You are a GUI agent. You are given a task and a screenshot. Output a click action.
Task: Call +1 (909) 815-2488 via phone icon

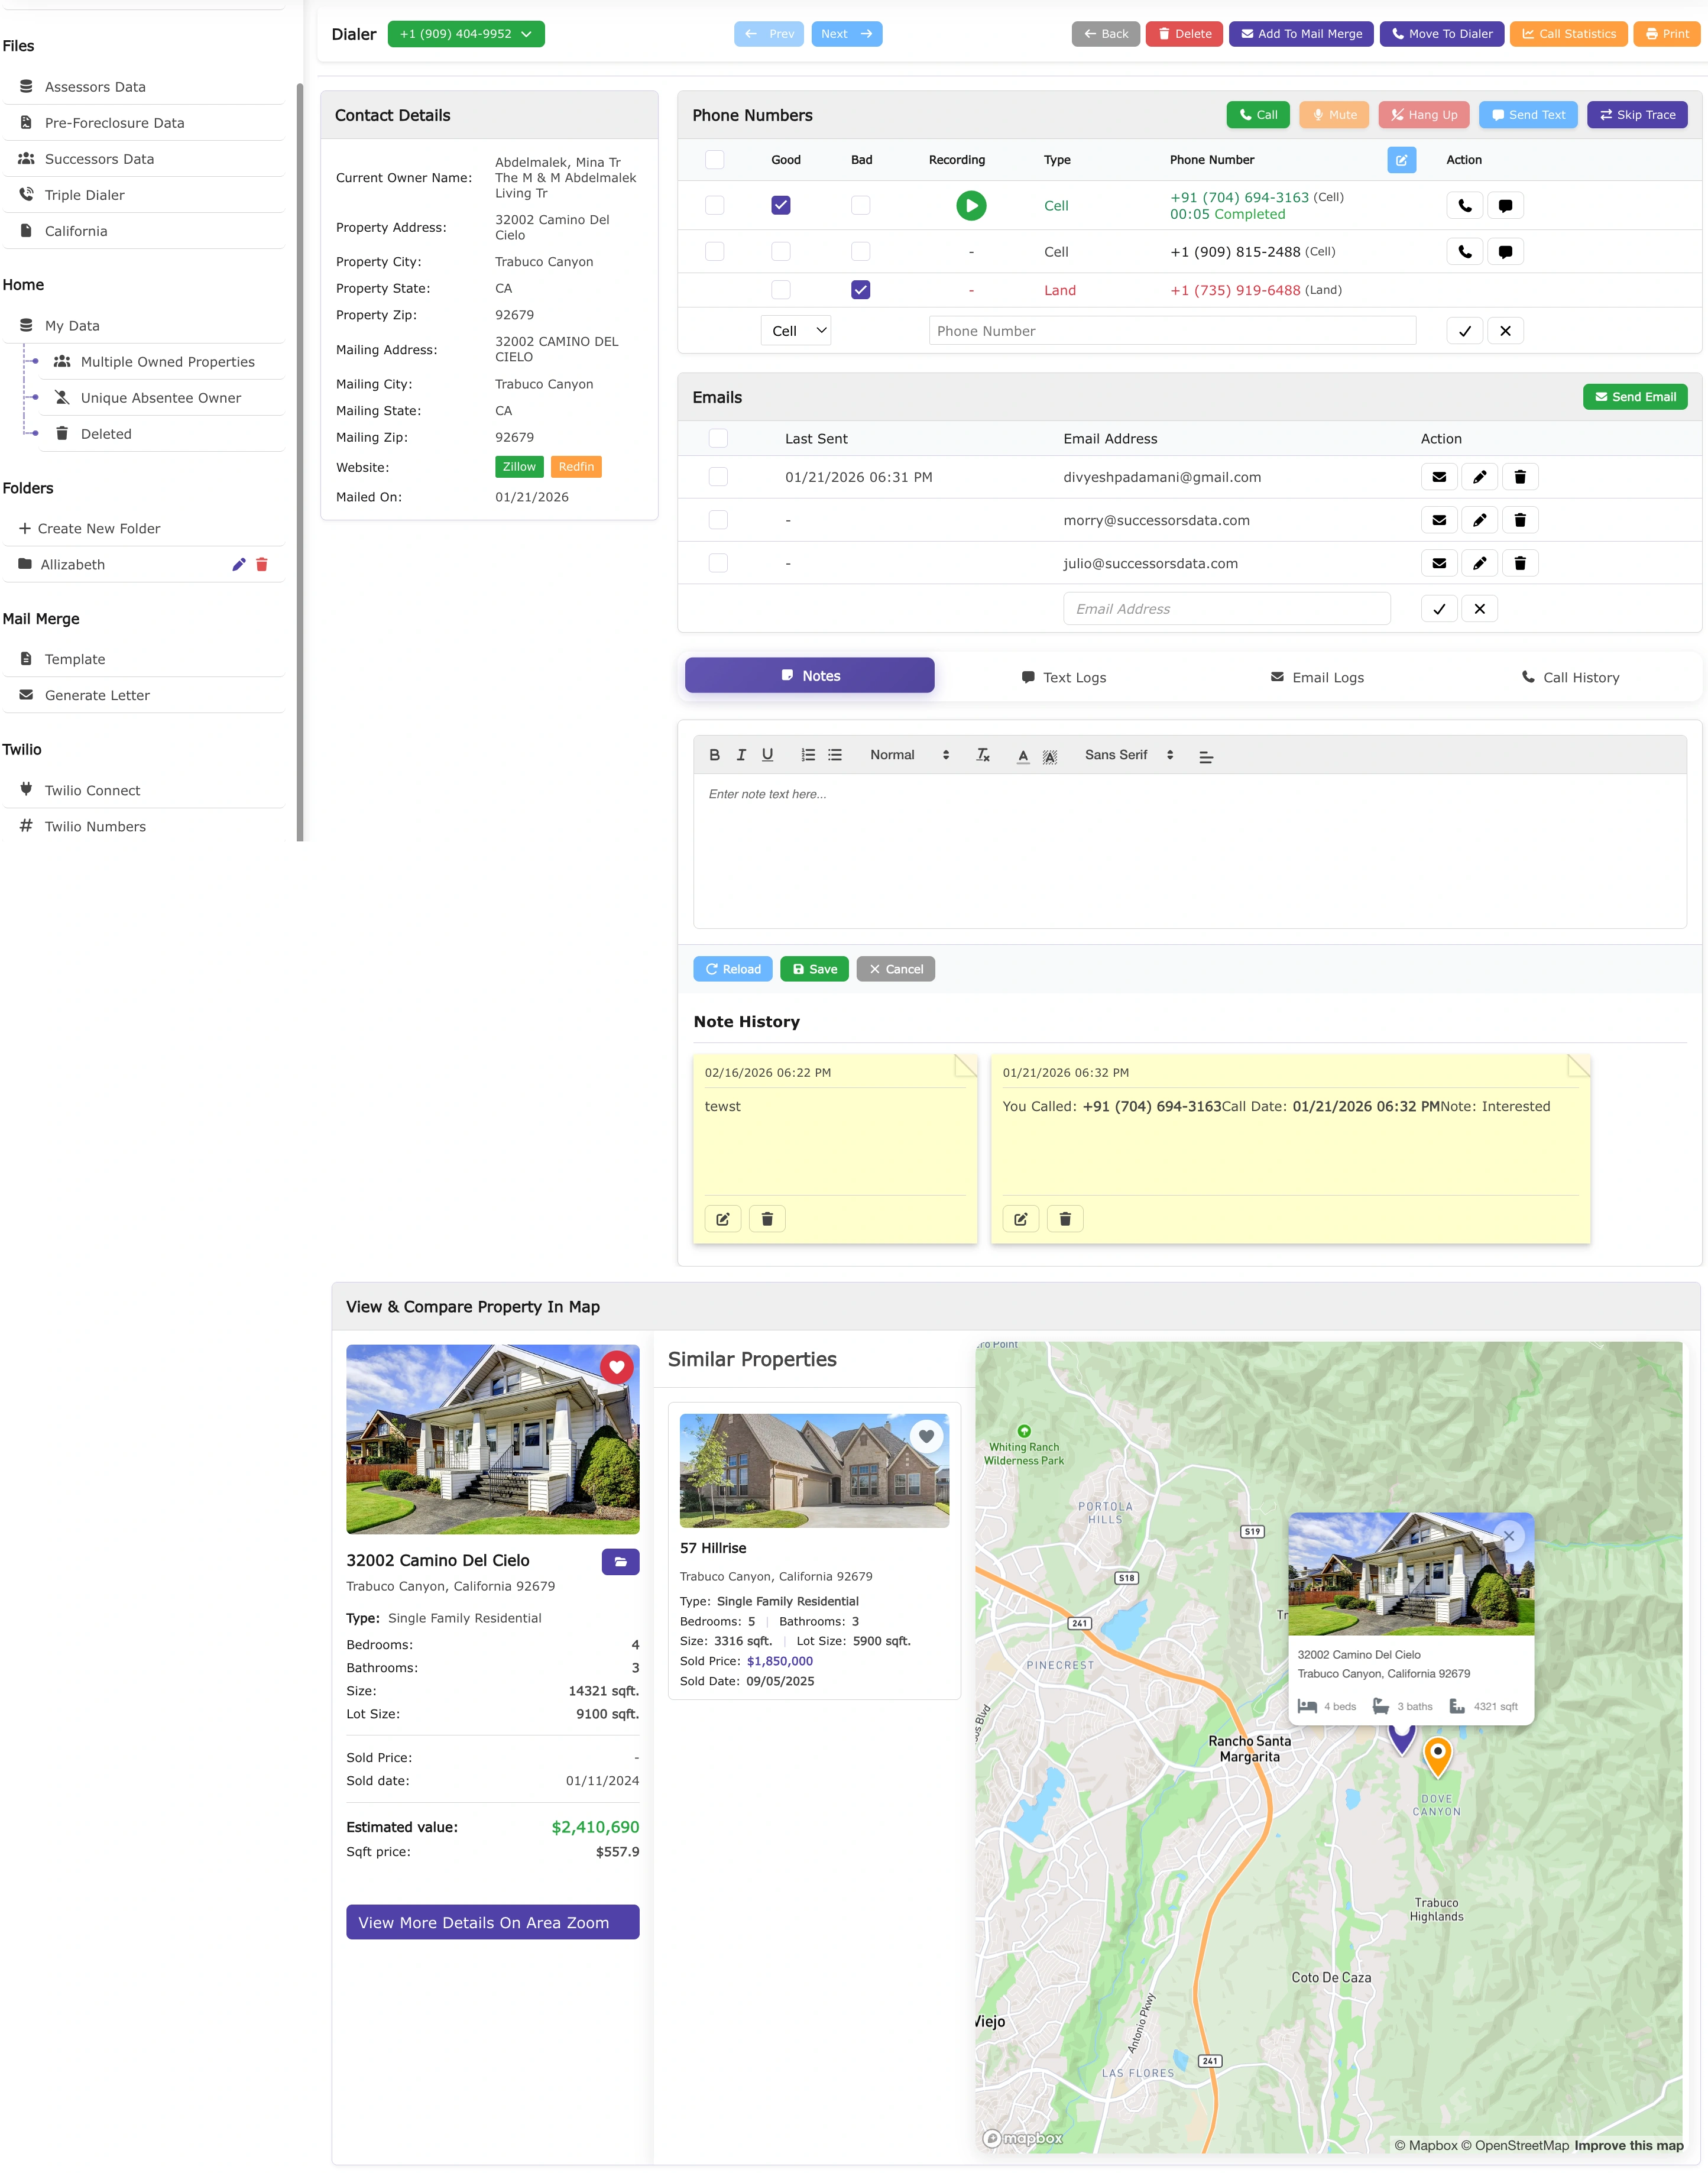[1464, 251]
